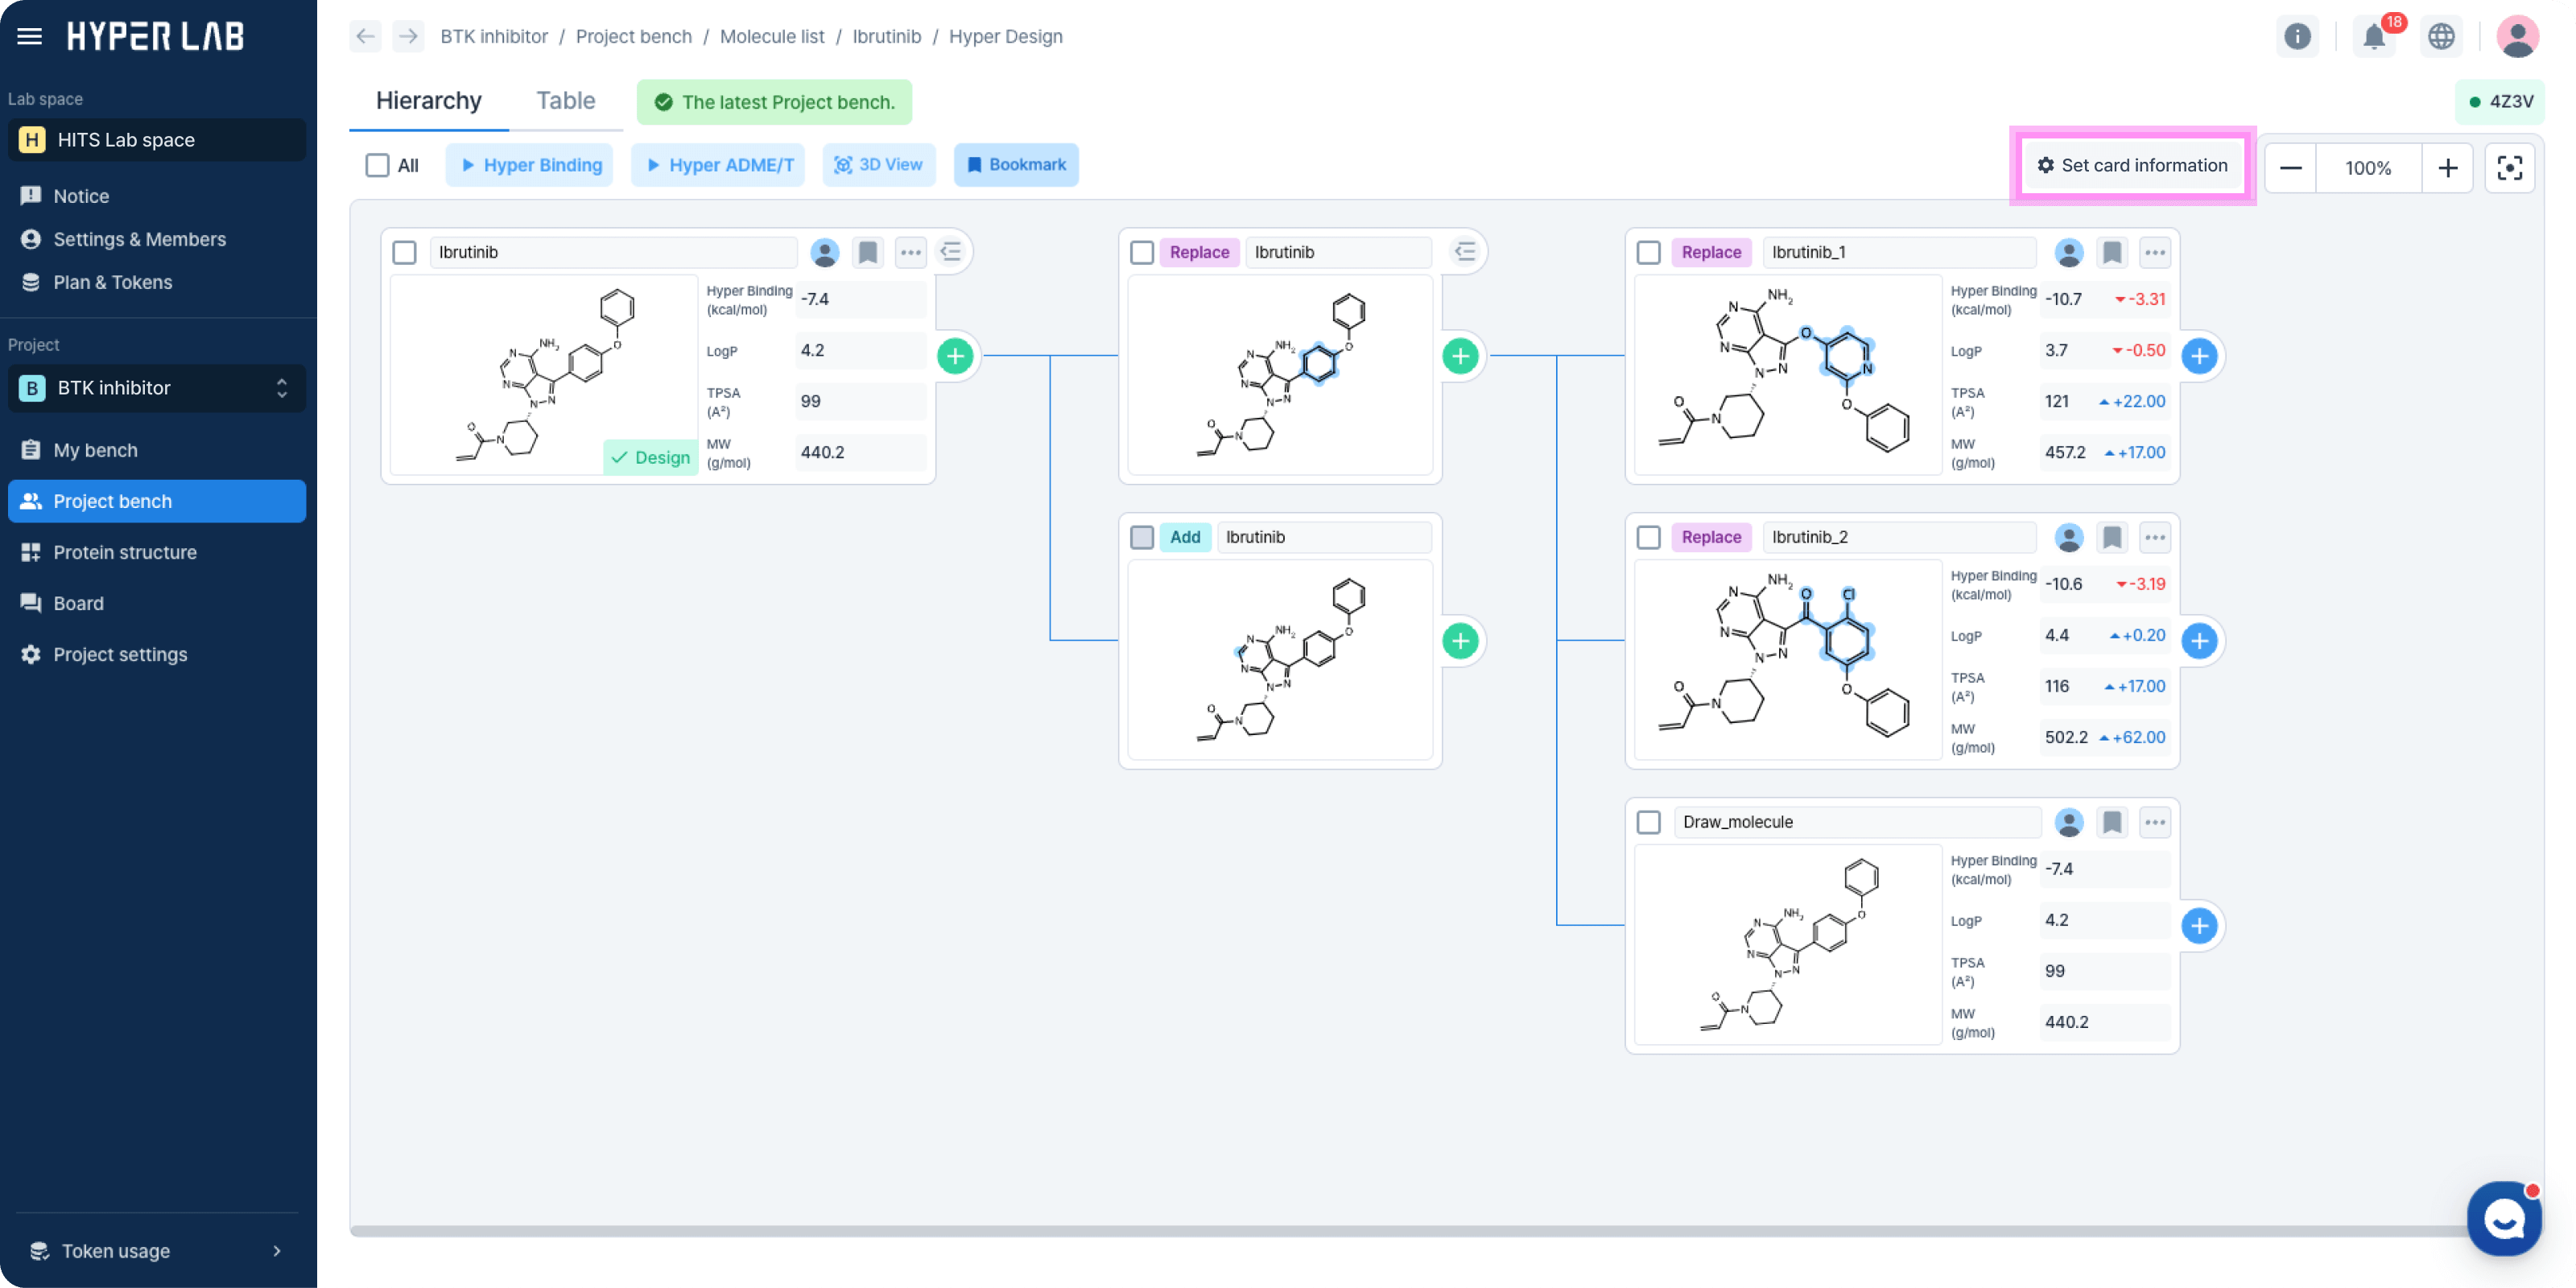This screenshot has width=2576, height=1288.
Task: Increase zoom with the plus button
Action: point(2447,167)
